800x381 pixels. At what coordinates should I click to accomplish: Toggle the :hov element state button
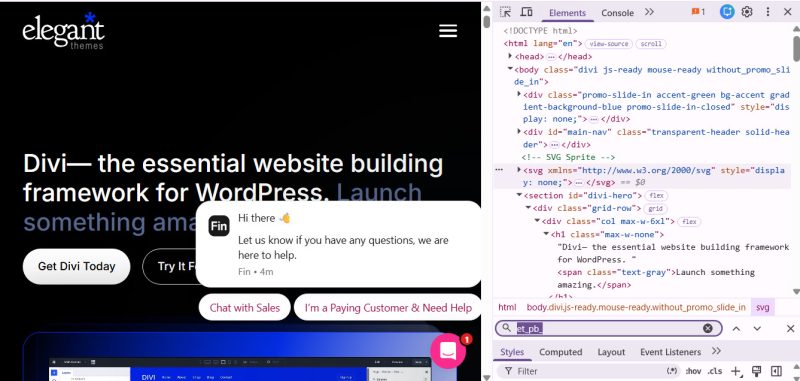pos(693,371)
